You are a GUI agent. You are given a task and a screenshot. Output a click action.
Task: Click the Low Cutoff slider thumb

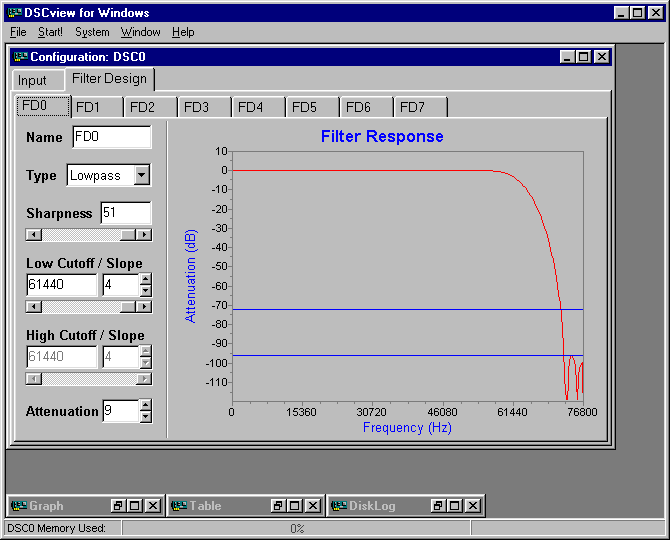pyautogui.click(x=128, y=307)
